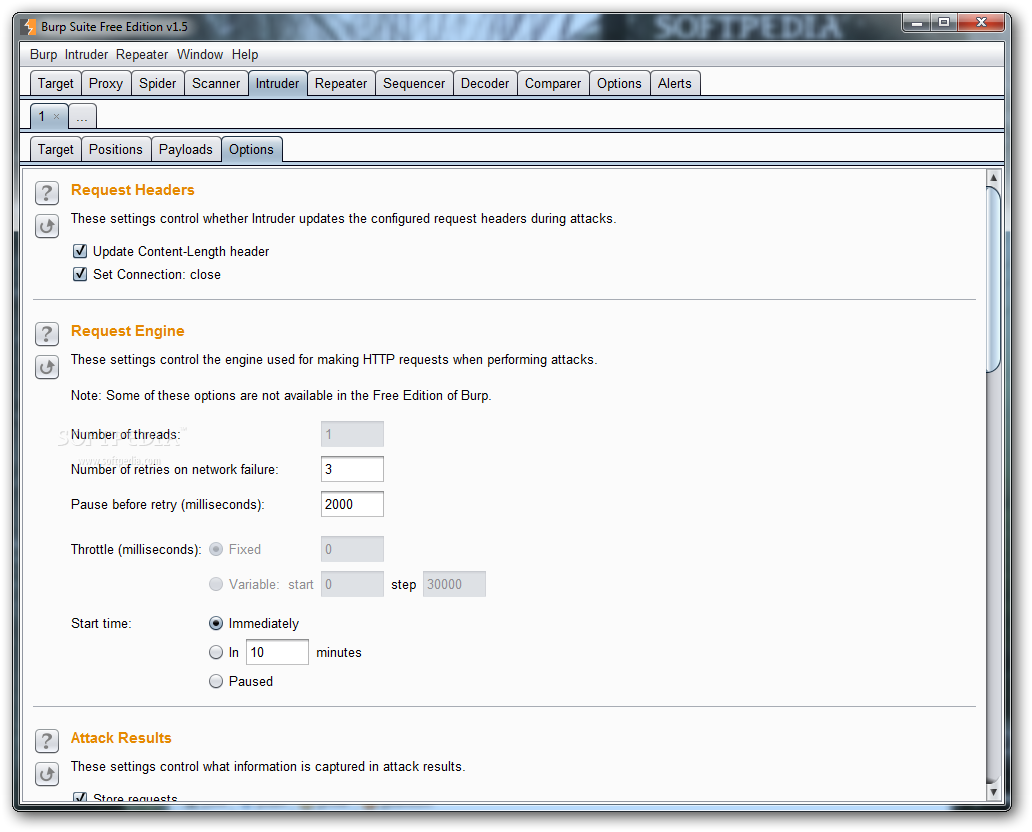Open the Burp menu

(43, 55)
